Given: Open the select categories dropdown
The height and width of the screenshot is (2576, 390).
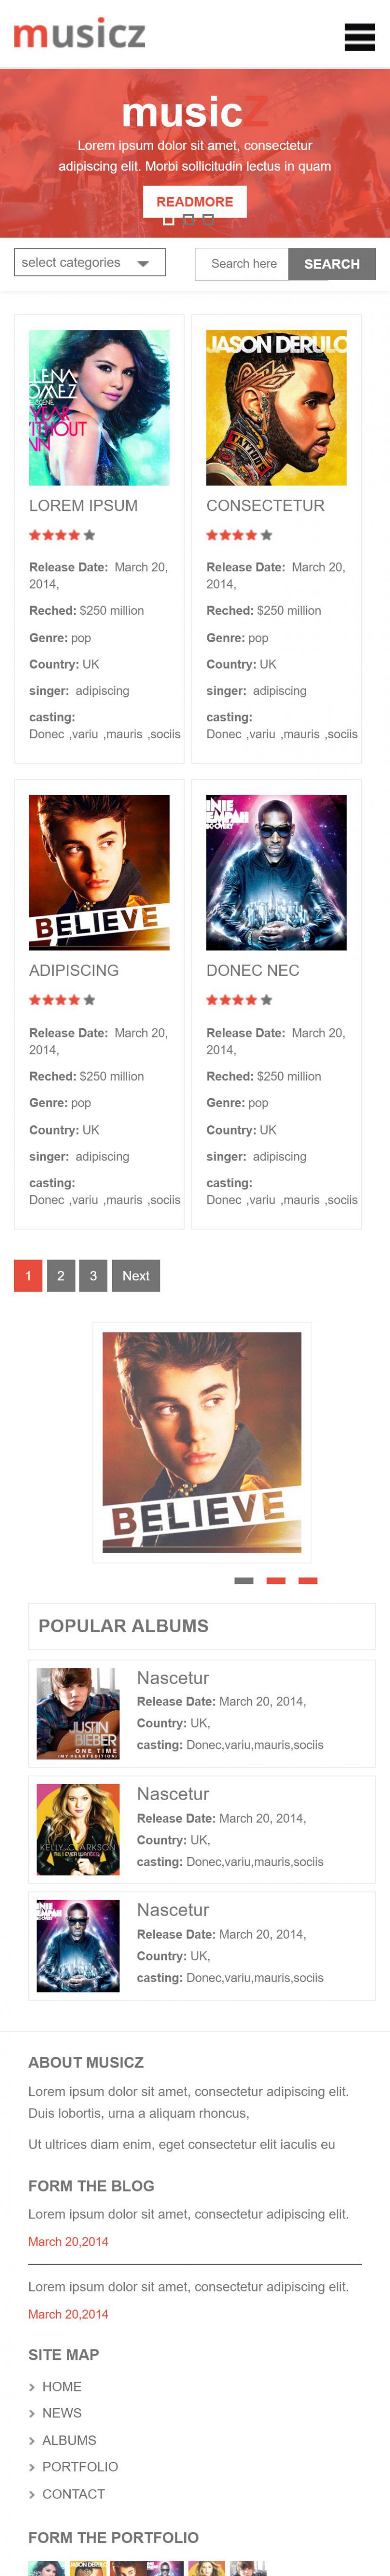Looking at the screenshot, I should tap(89, 262).
